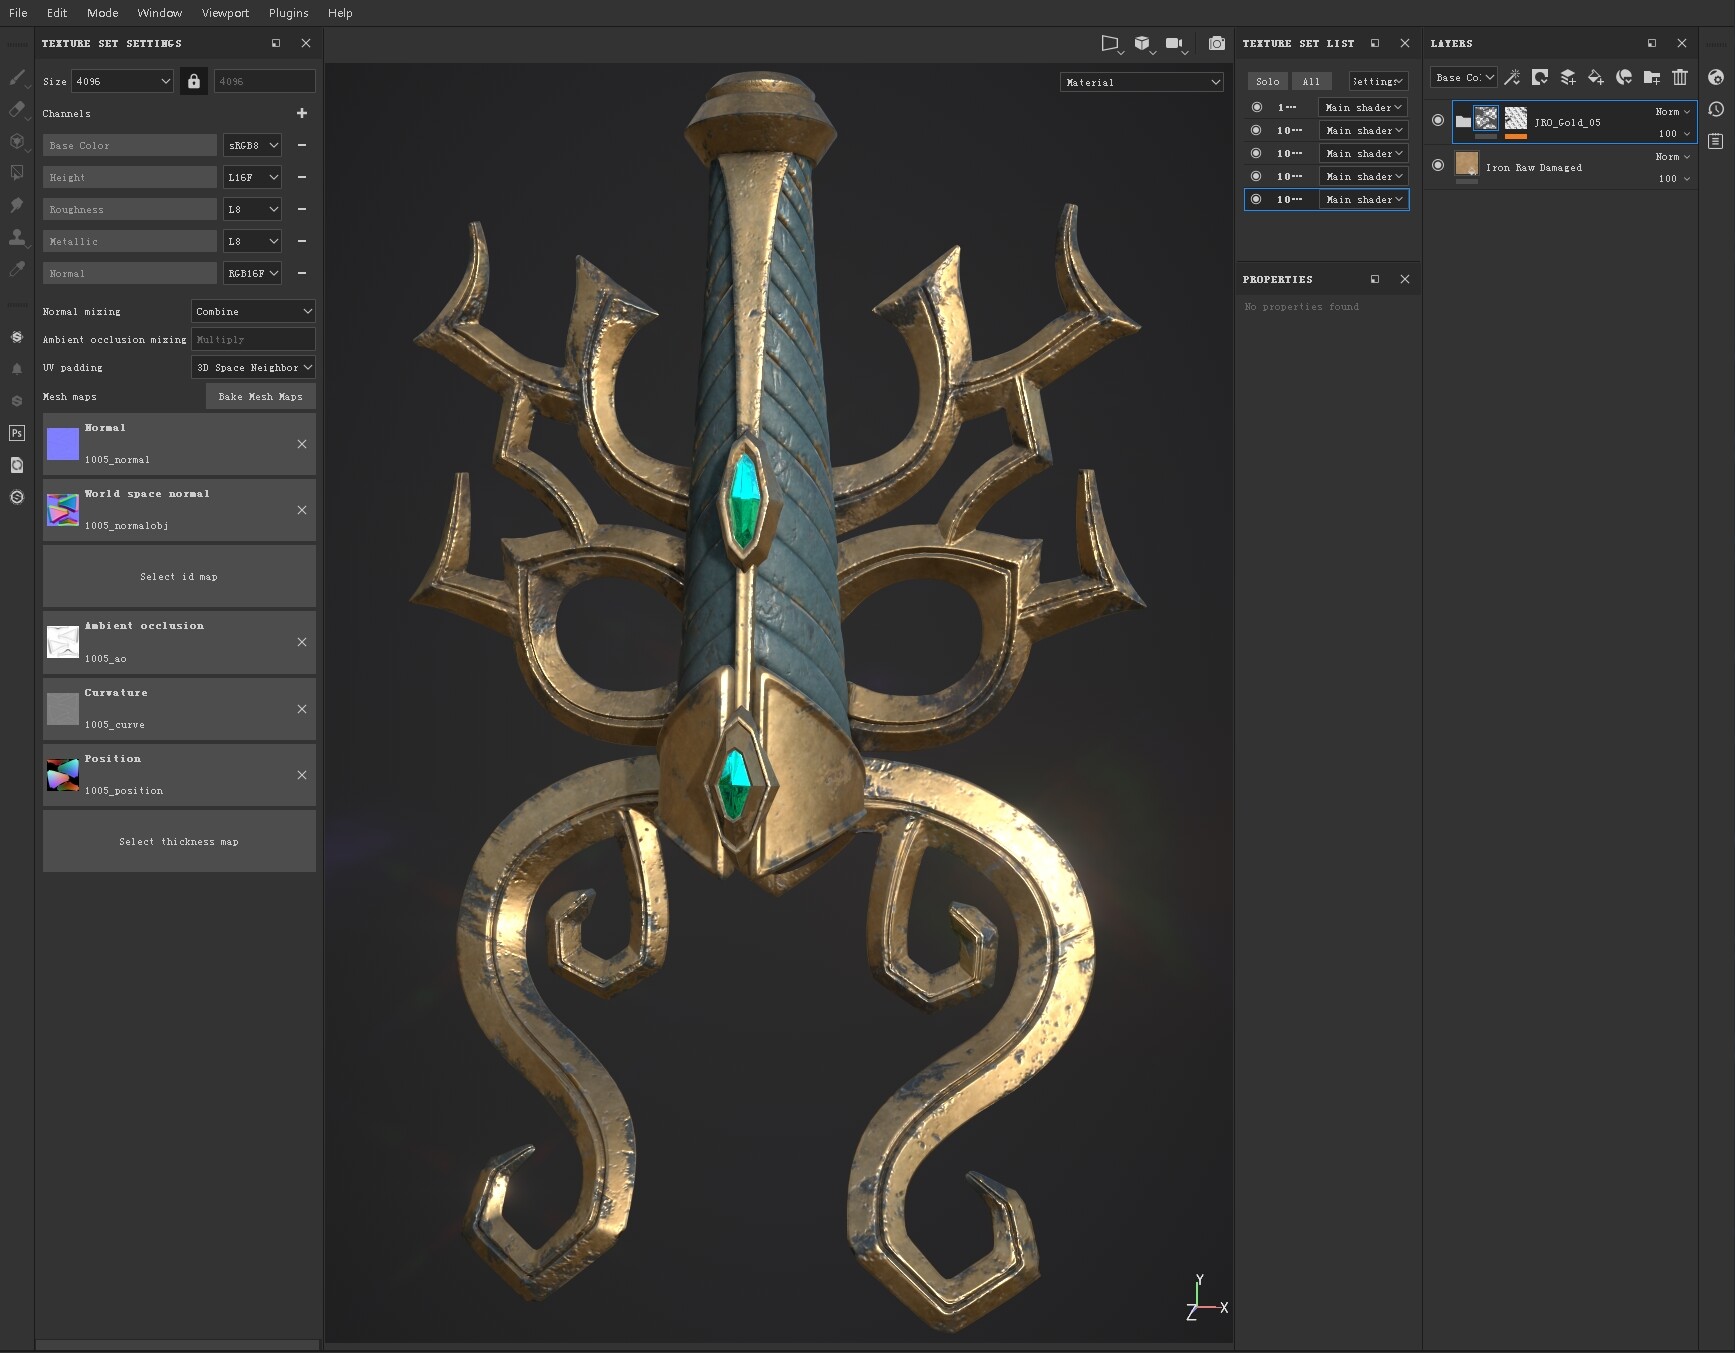Open the Material viewport mode dropdown
The image size is (1735, 1353).
click(1141, 82)
